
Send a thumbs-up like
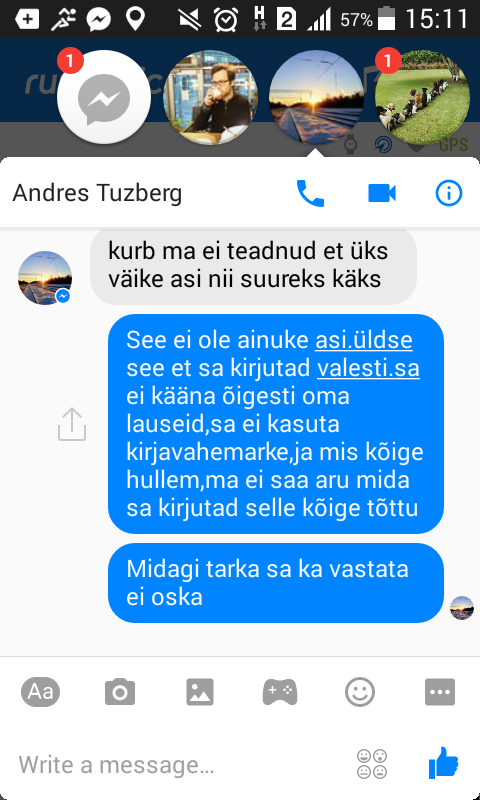pyautogui.click(x=444, y=762)
